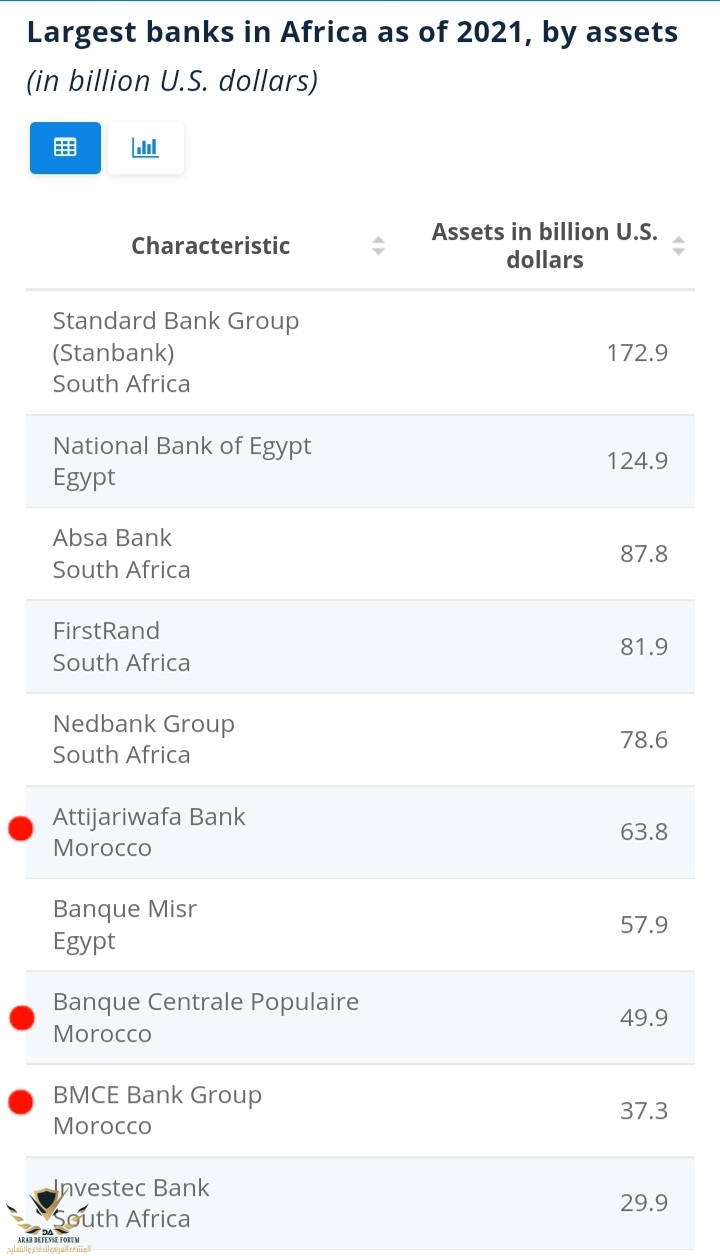Screen dimensions: 720x1256
Task: Select the Banque Misr row
Action: pos(360,925)
